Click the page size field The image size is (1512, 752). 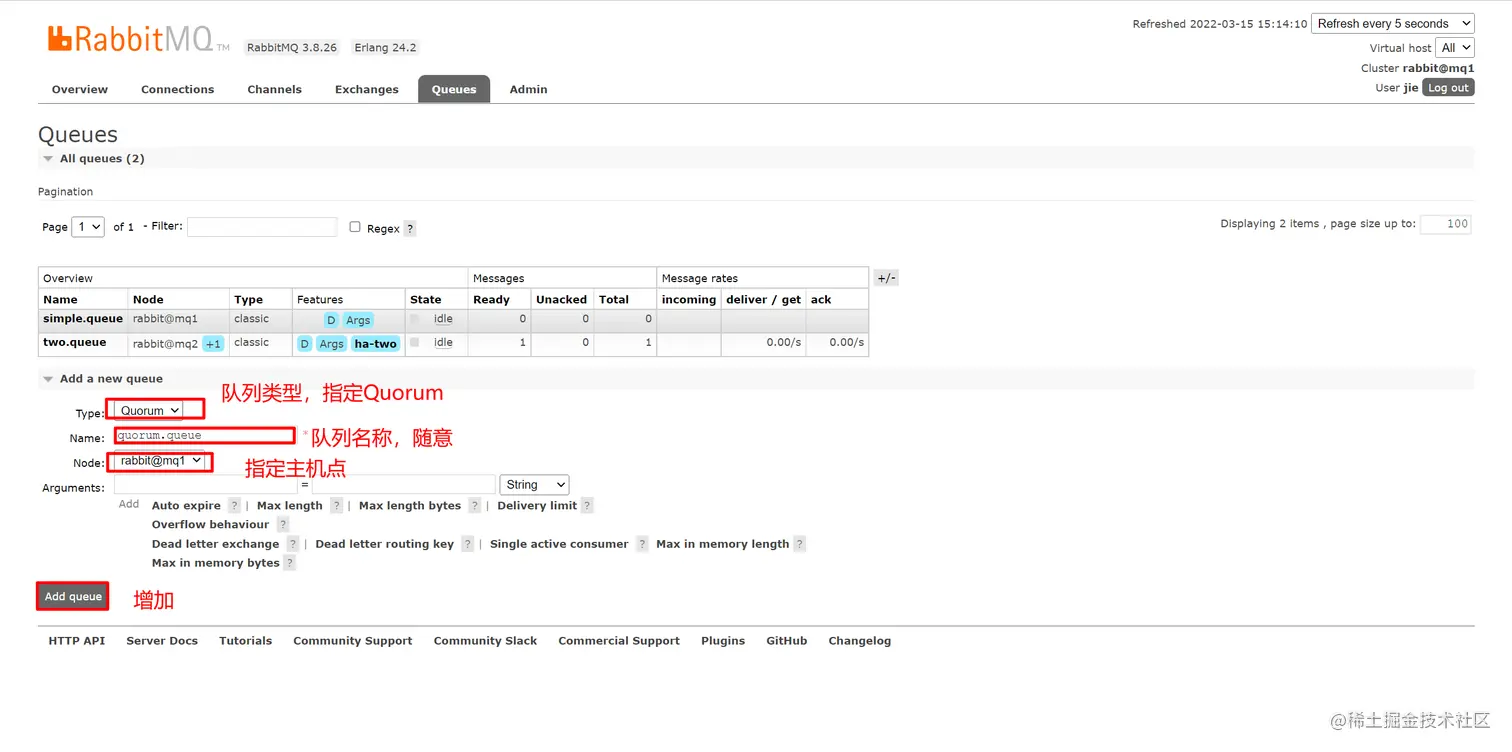pyautogui.click(x=1445, y=224)
